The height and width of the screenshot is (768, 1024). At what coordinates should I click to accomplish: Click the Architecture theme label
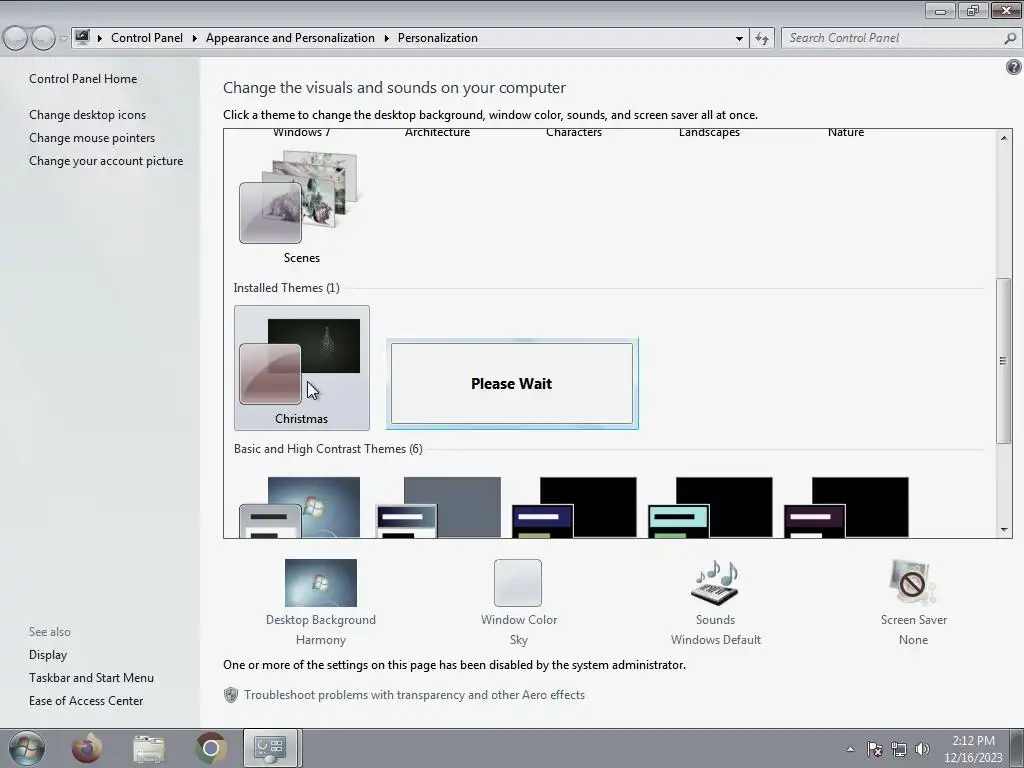pos(438,133)
